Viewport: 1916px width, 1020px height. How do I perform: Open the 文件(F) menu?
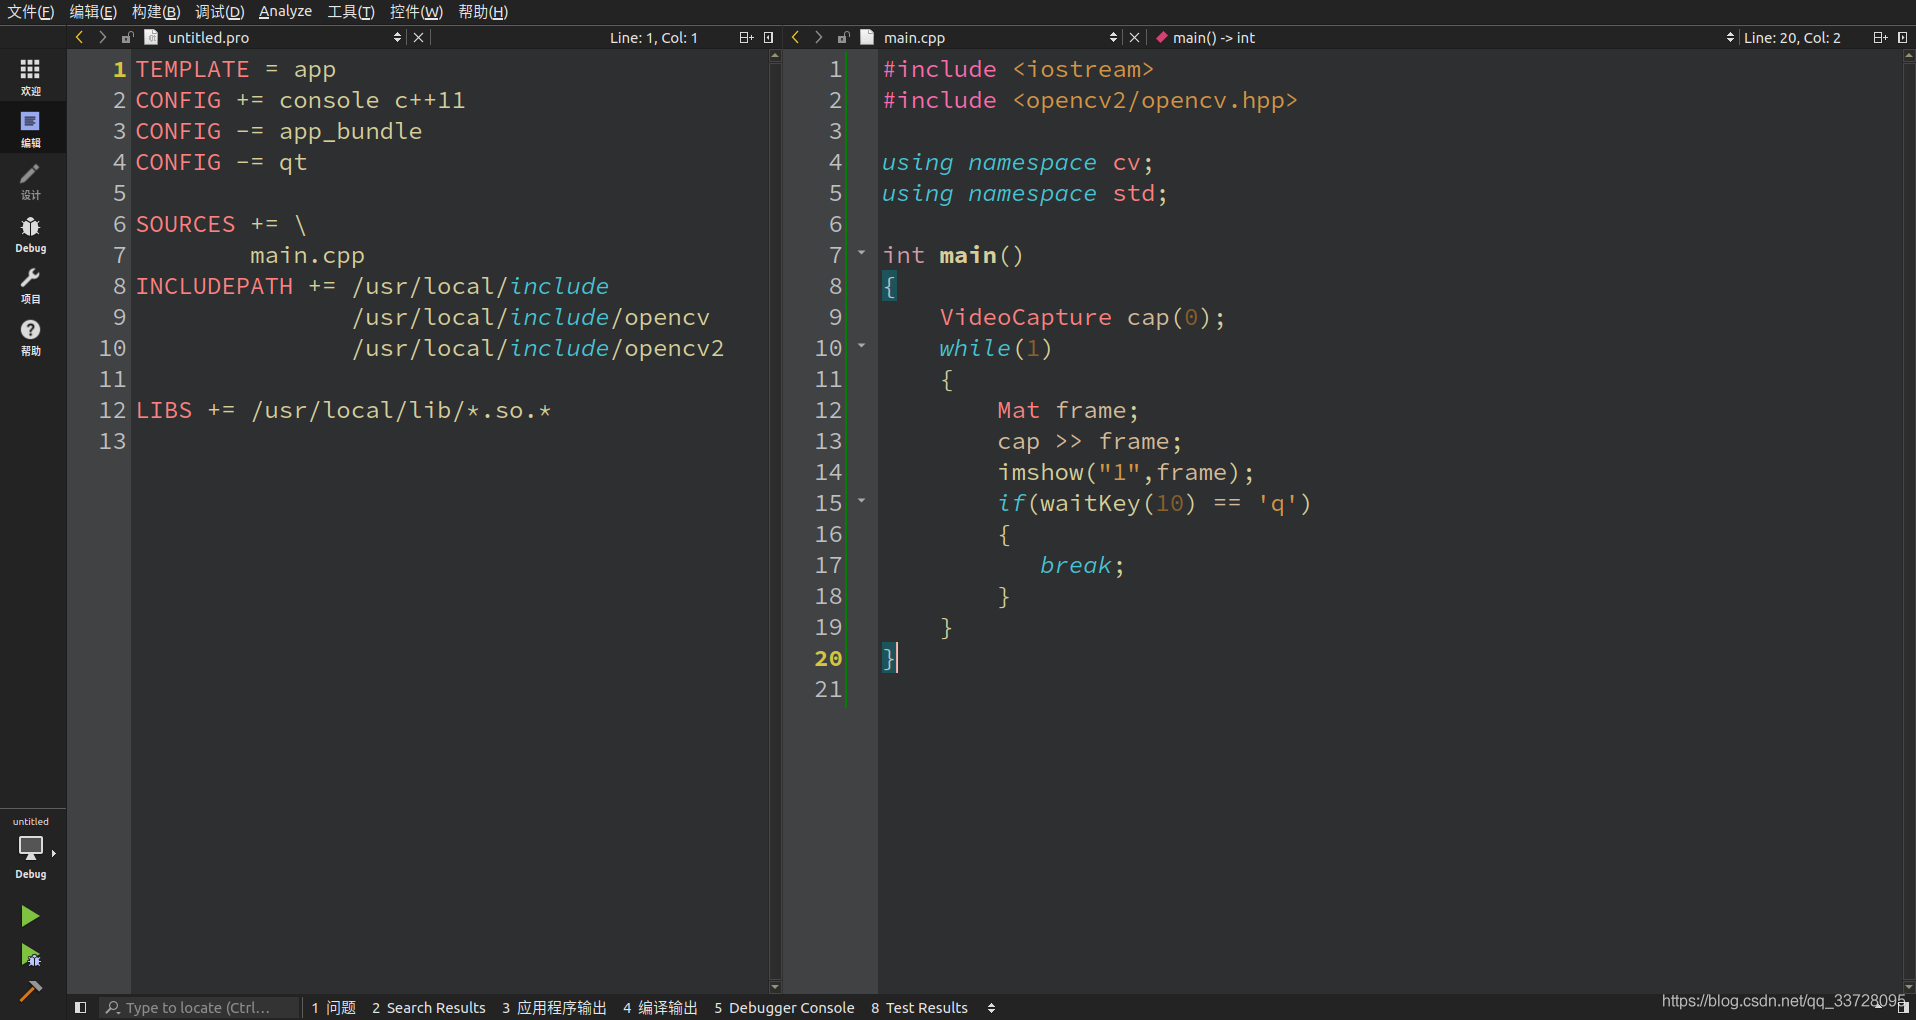[x=30, y=12]
